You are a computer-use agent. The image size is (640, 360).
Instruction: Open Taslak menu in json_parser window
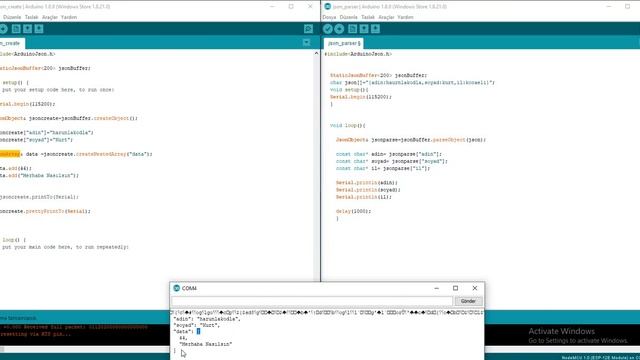368,17
